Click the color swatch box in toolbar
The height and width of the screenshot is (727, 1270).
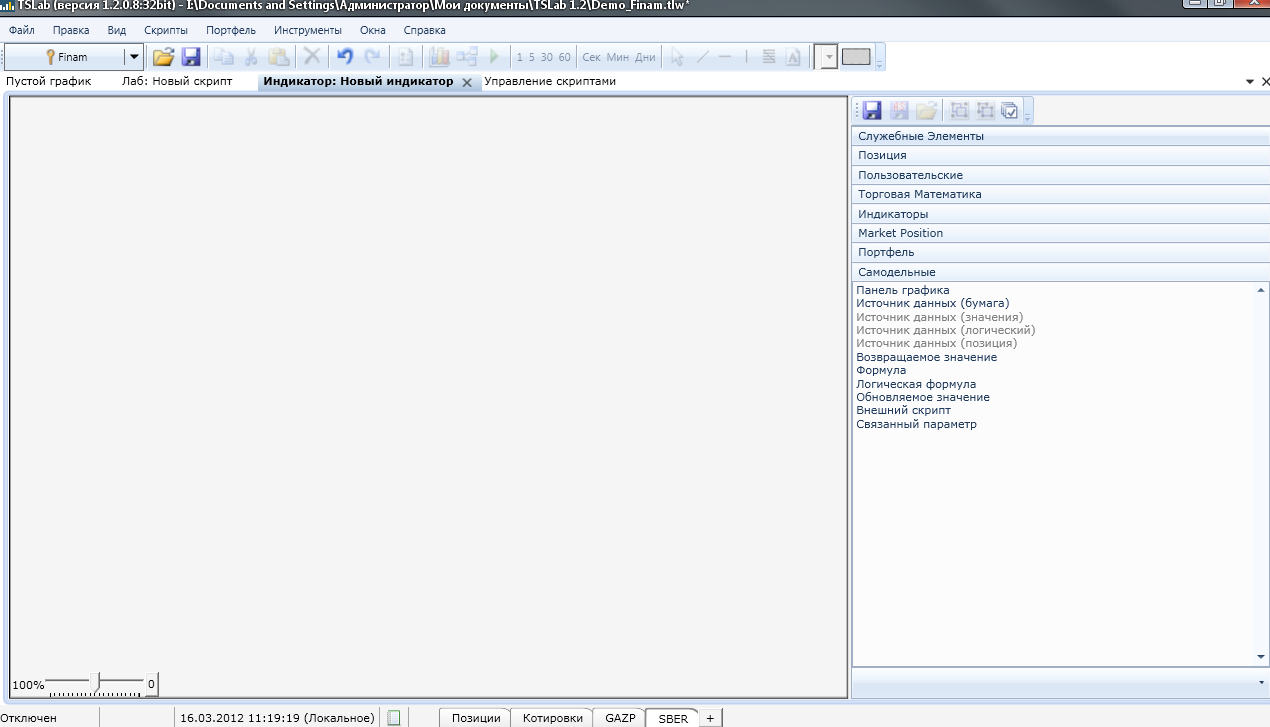pyautogui.click(x=856, y=57)
